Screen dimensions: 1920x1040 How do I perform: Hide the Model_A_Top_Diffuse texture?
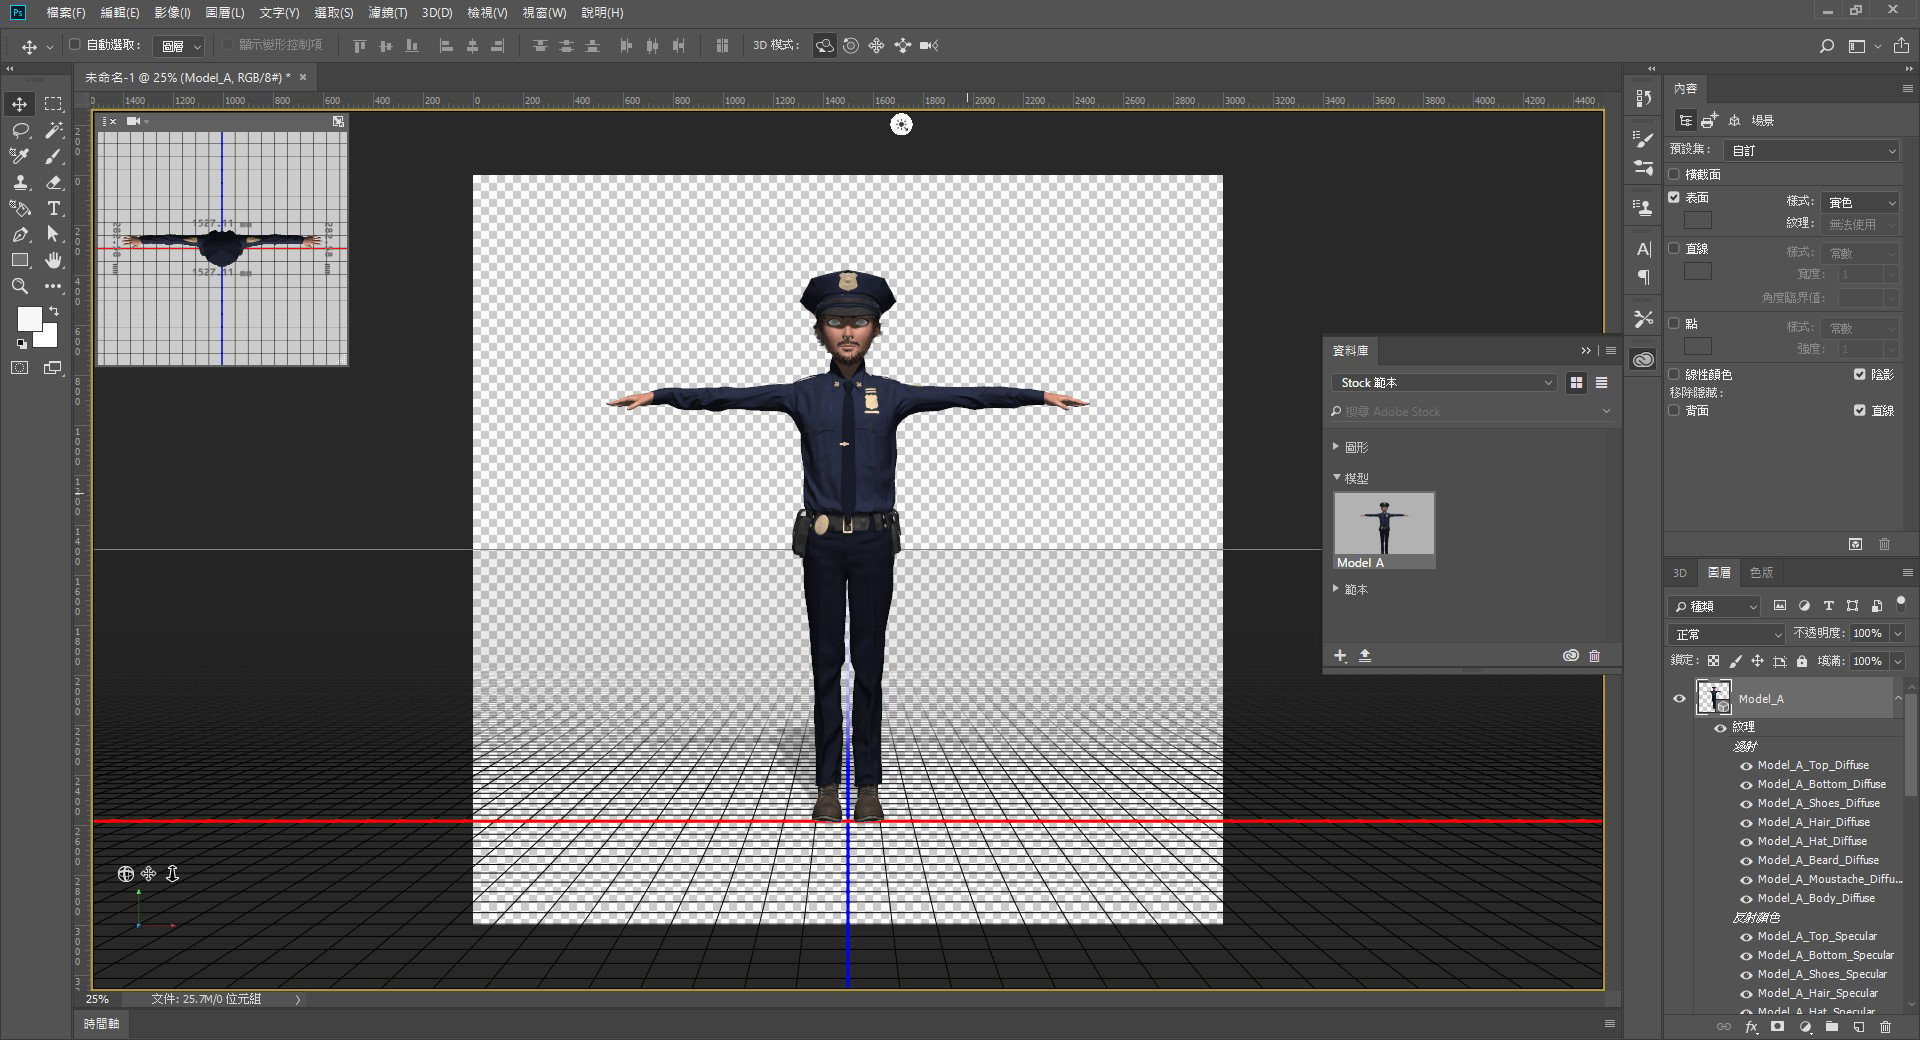coord(1747,766)
